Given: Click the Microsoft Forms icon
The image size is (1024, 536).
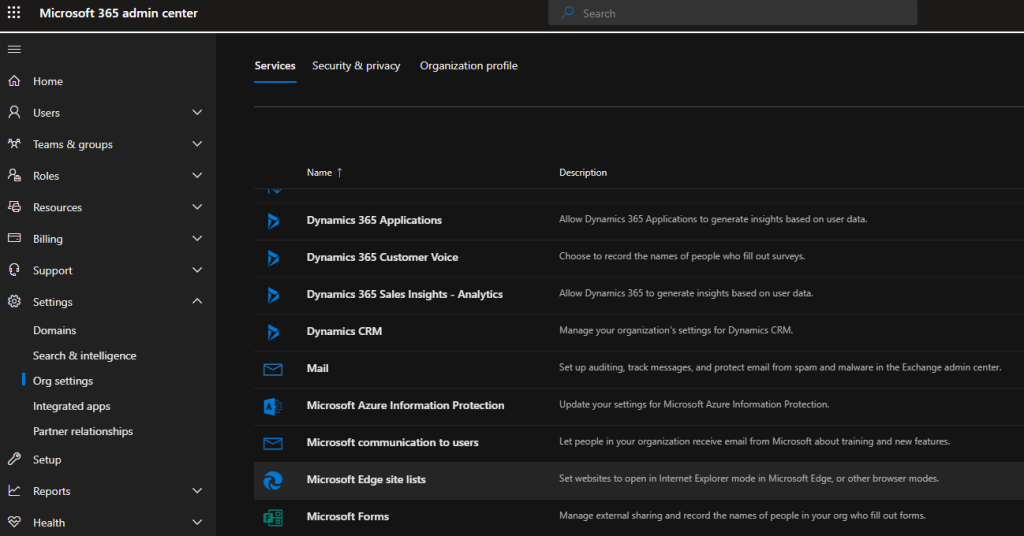Looking at the screenshot, I should [x=273, y=518].
